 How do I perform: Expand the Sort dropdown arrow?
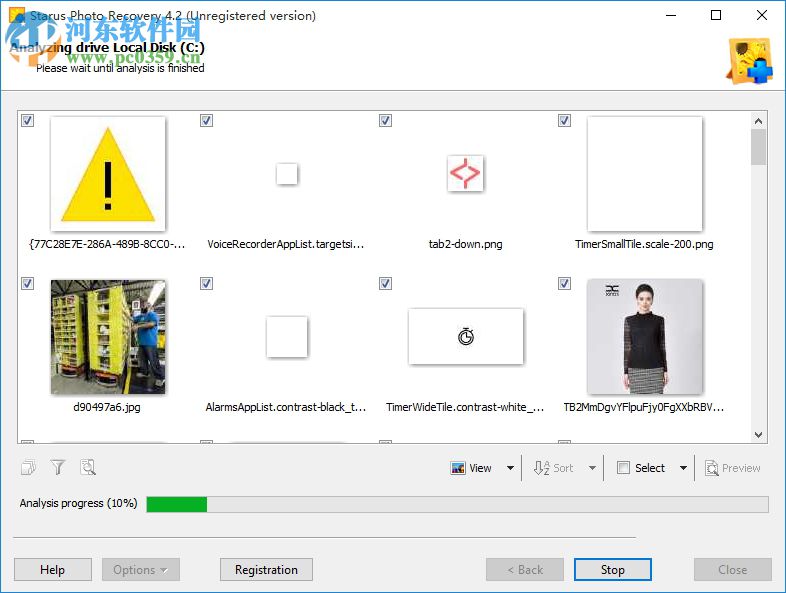pyautogui.click(x=592, y=468)
